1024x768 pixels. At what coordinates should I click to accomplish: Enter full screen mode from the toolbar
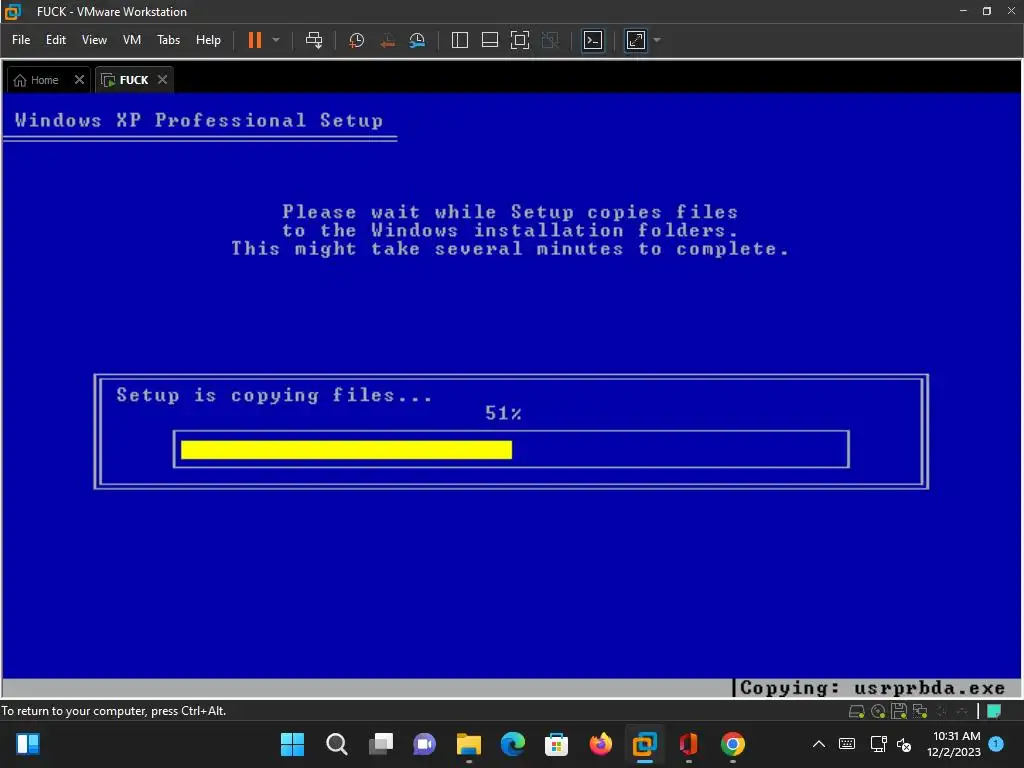[520, 40]
